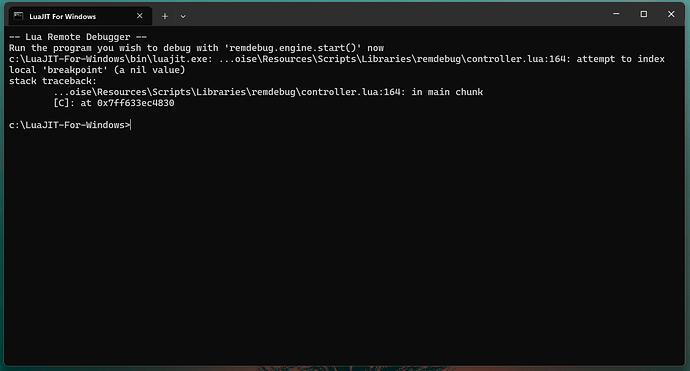Click the '-- Lua Remote Debugger --' header line
This screenshot has width=690, height=371.
point(78,37)
